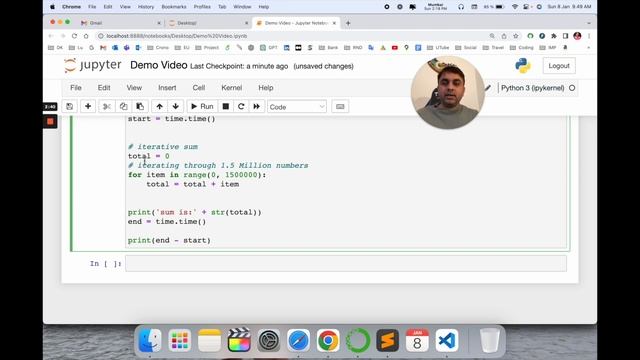Save the notebook with the floppy disk icon
This screenshot has height=360, width=640.
click(69, 107)
